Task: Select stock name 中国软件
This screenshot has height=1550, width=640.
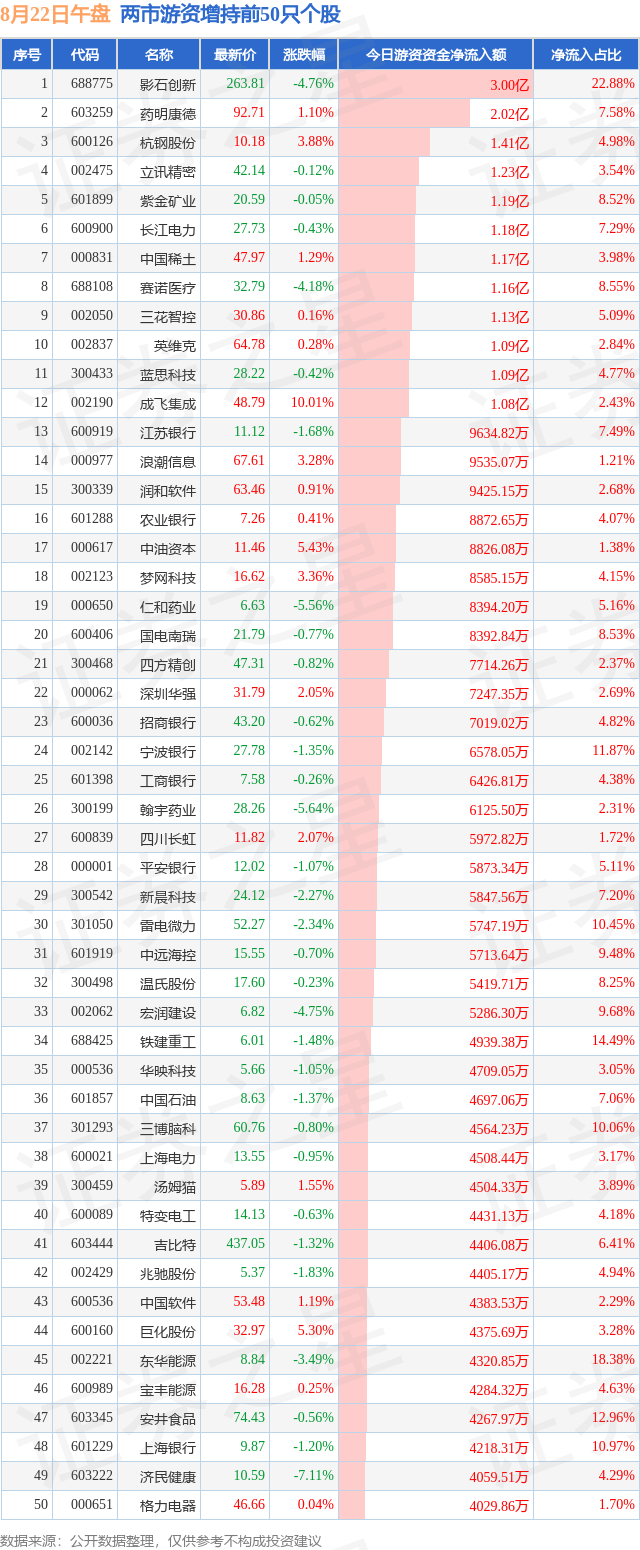Action: coord(168,1303)
